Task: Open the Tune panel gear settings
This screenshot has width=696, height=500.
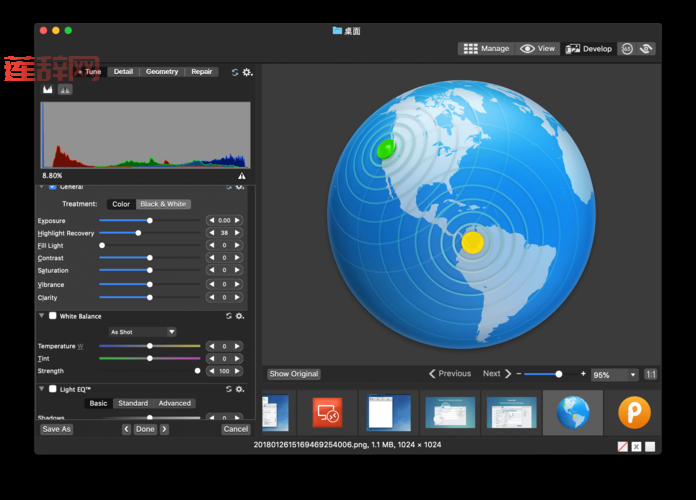Action: 248,72
